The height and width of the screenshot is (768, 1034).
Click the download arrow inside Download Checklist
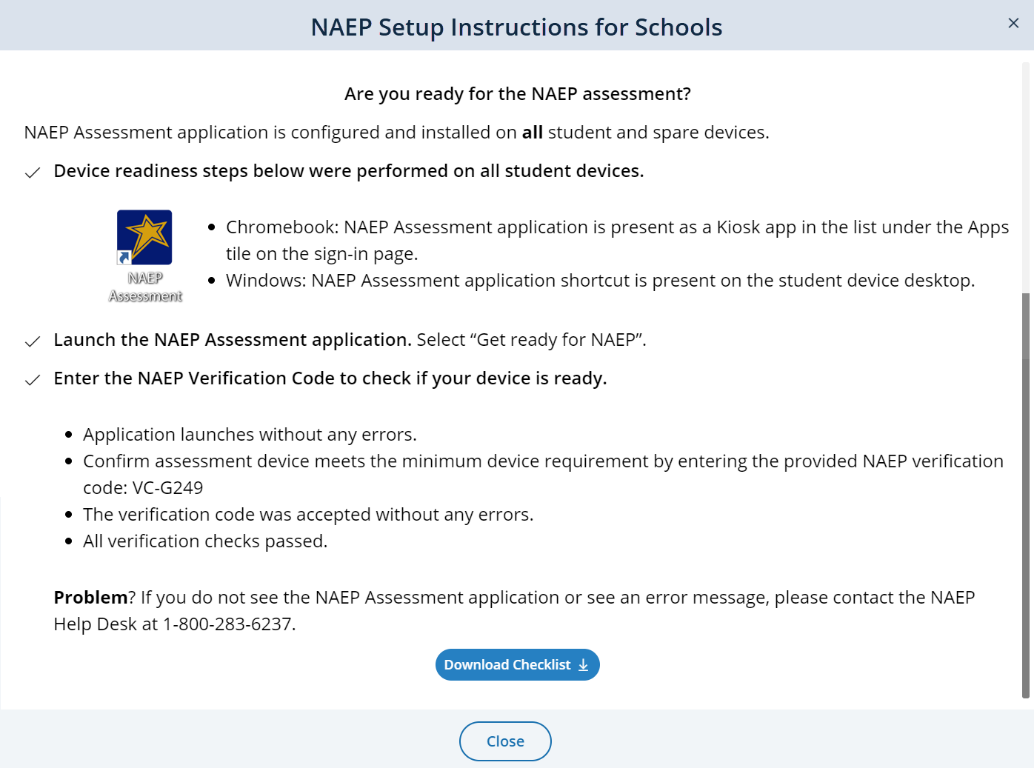(x=583, y=665)
